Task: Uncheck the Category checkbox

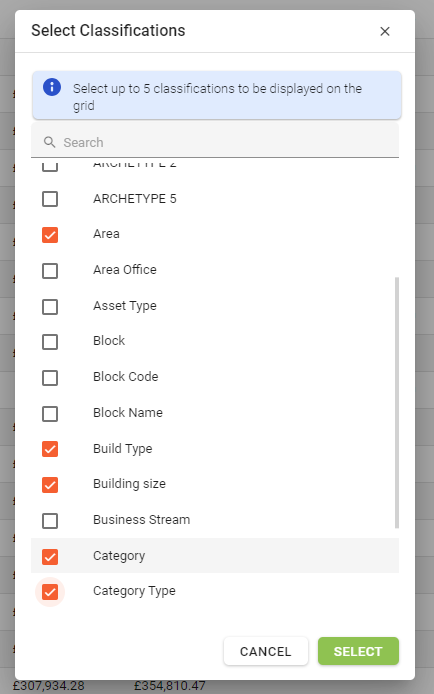Action: click(x=50, y=556)
